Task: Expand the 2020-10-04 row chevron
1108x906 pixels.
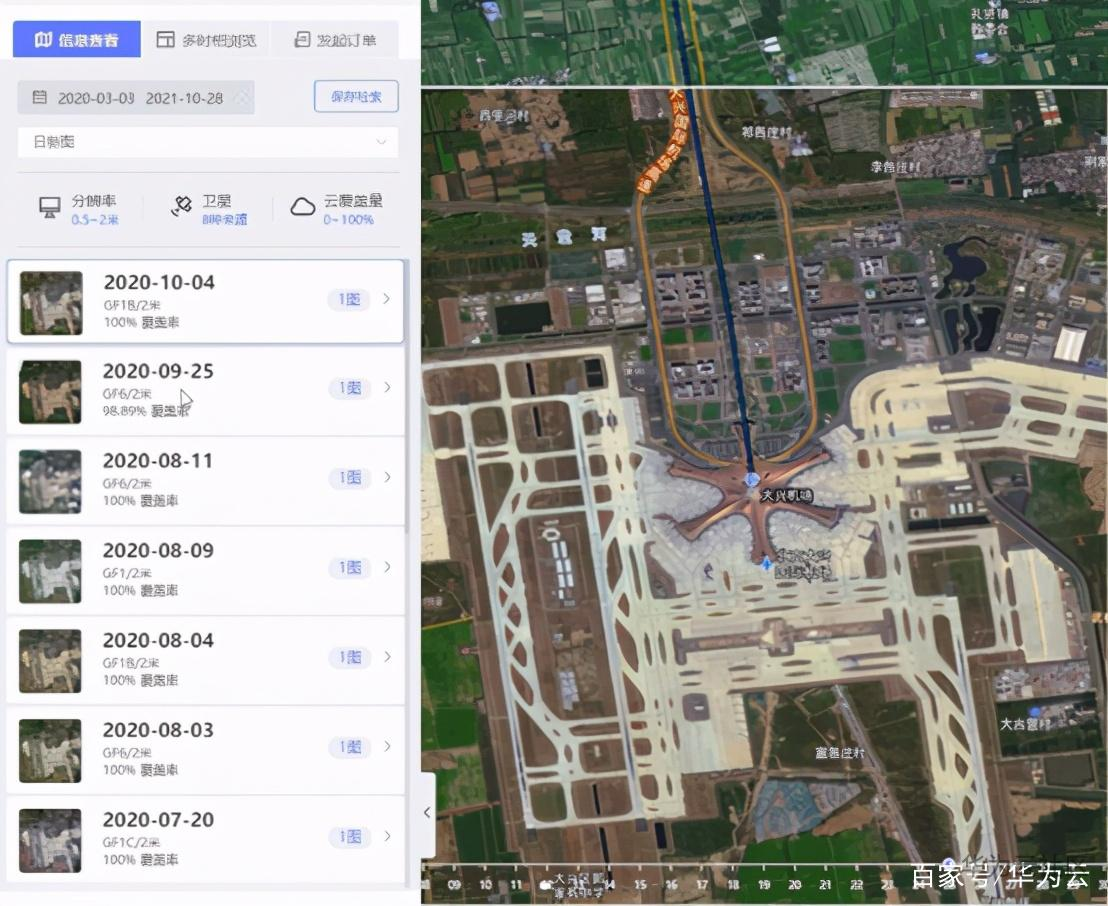Action: point(387,299)
